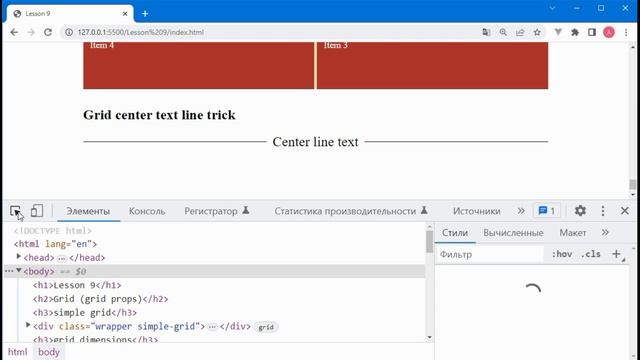Select the Вычисленные pane tab
The width and height of the screenshot is (640, 360).
point(513,233)
